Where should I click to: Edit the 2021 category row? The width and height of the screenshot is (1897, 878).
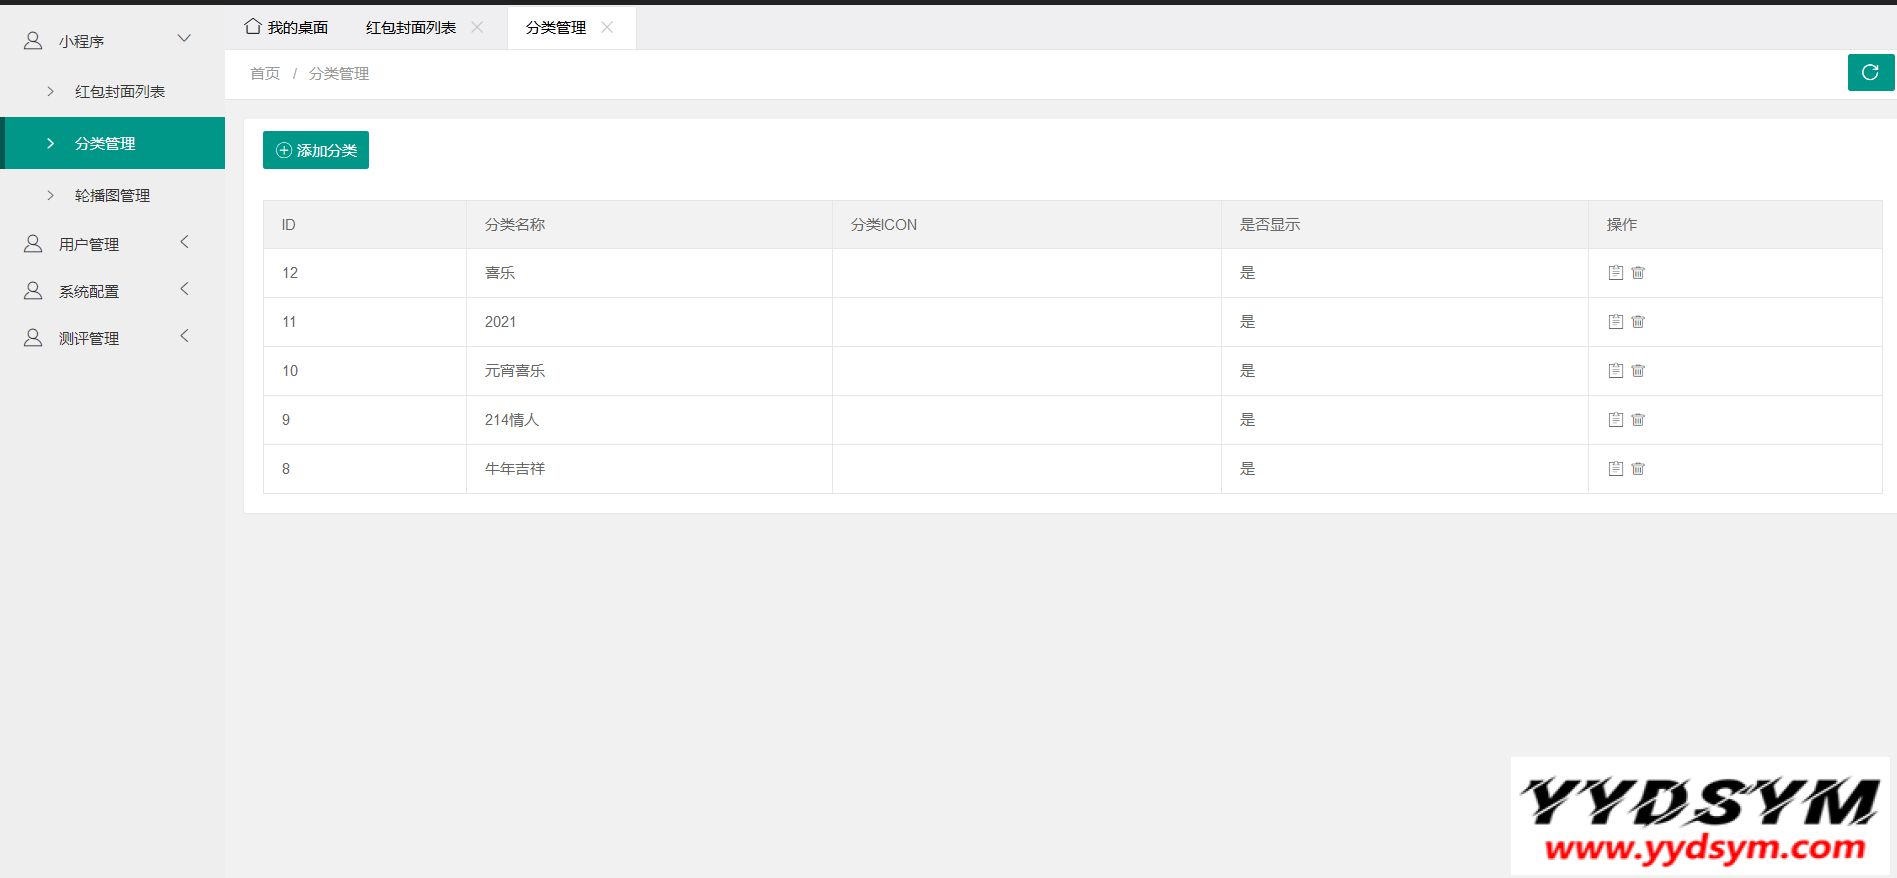(x=1615, y=322)
